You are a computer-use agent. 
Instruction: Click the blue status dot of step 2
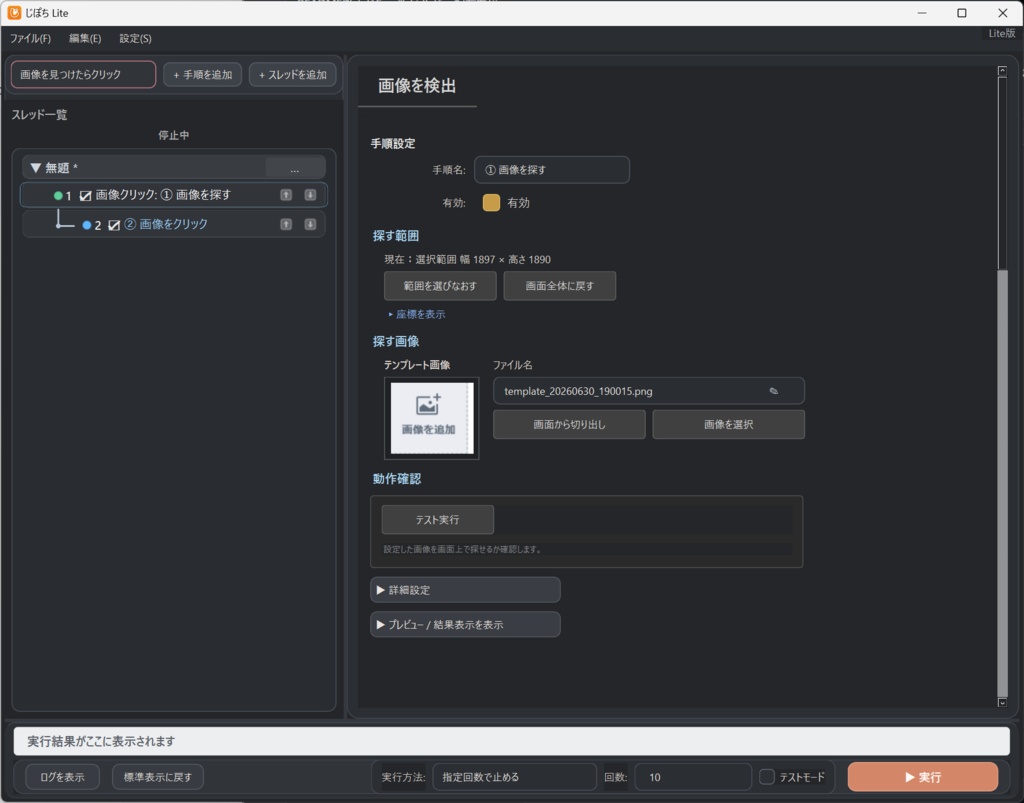(x=87, y=225)
